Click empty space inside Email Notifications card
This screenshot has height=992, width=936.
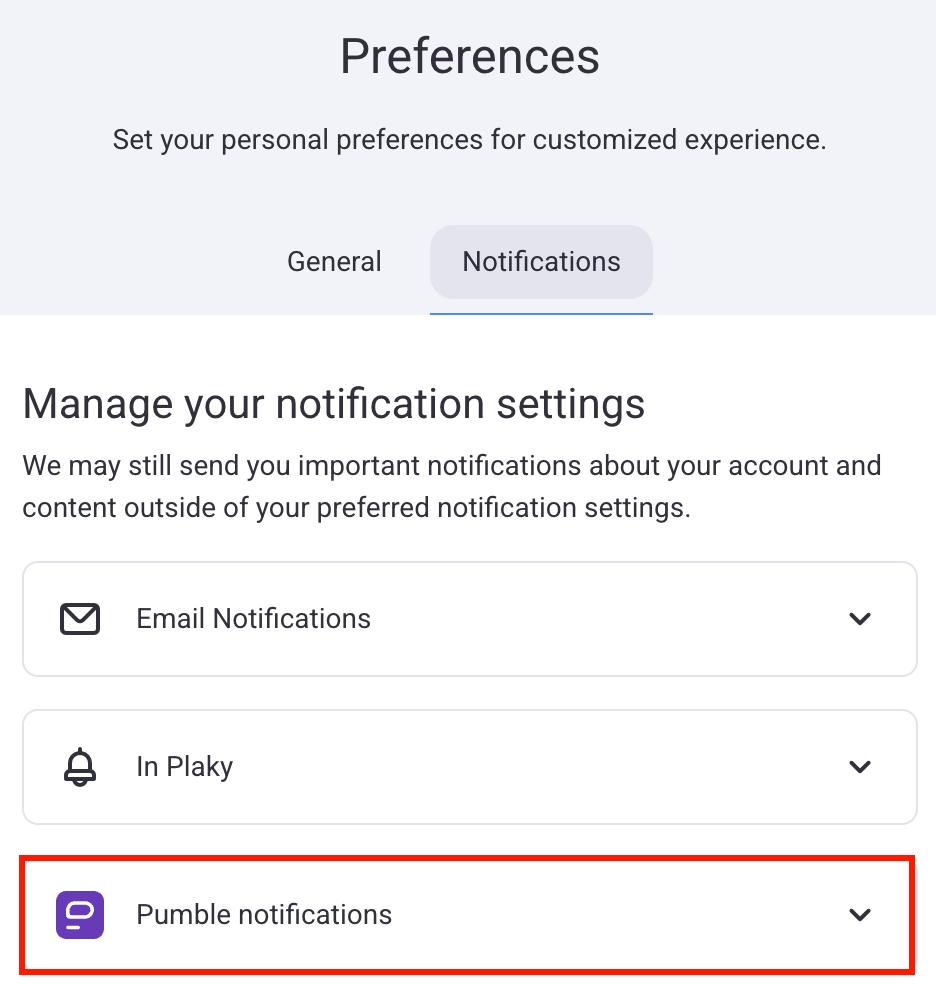[600, 619]
